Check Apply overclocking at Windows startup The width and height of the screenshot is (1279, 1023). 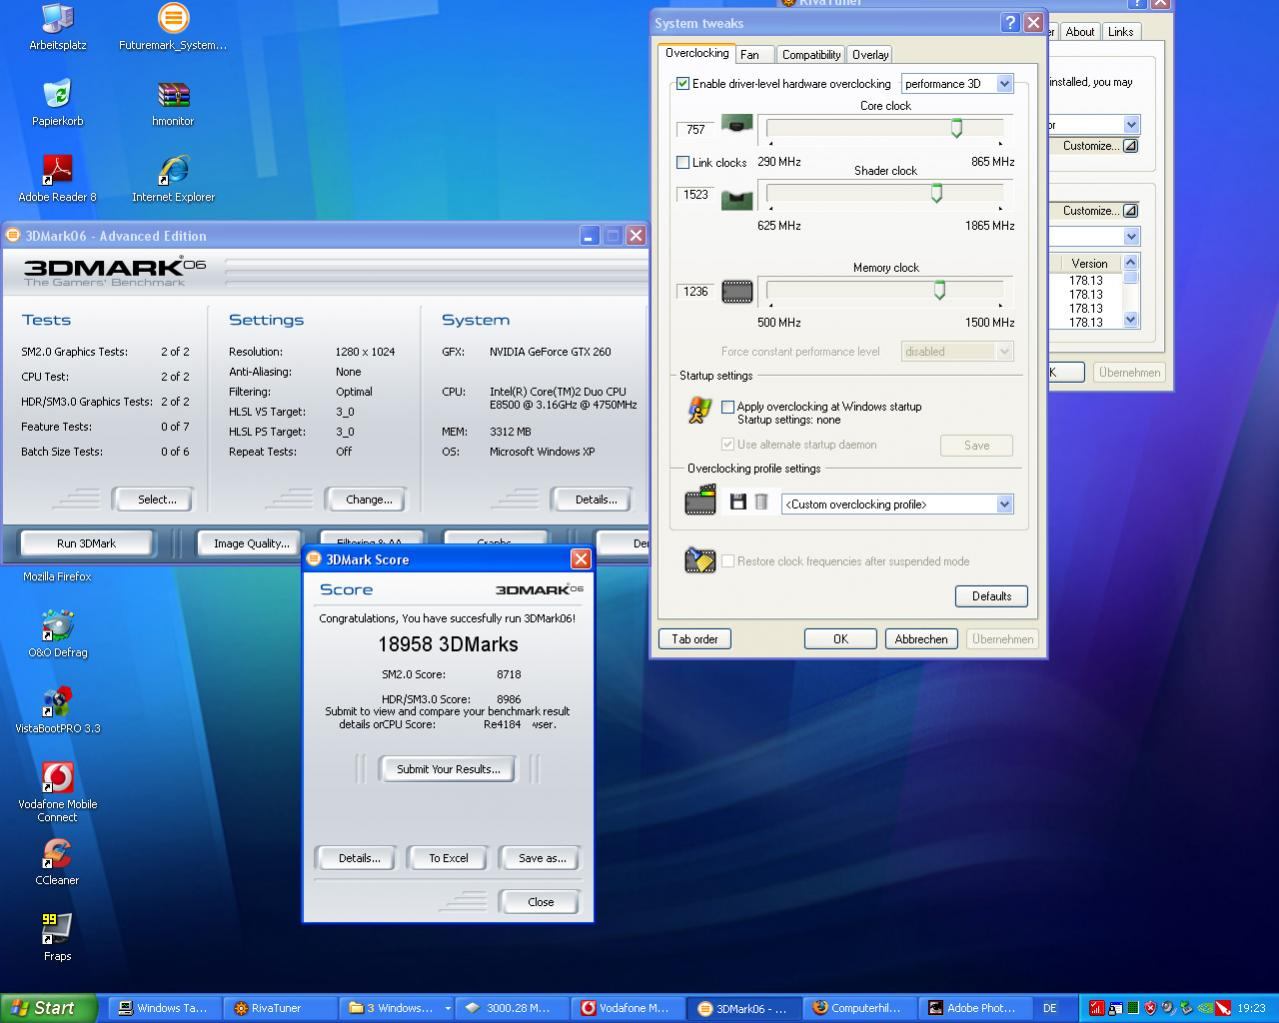(728, 407)
